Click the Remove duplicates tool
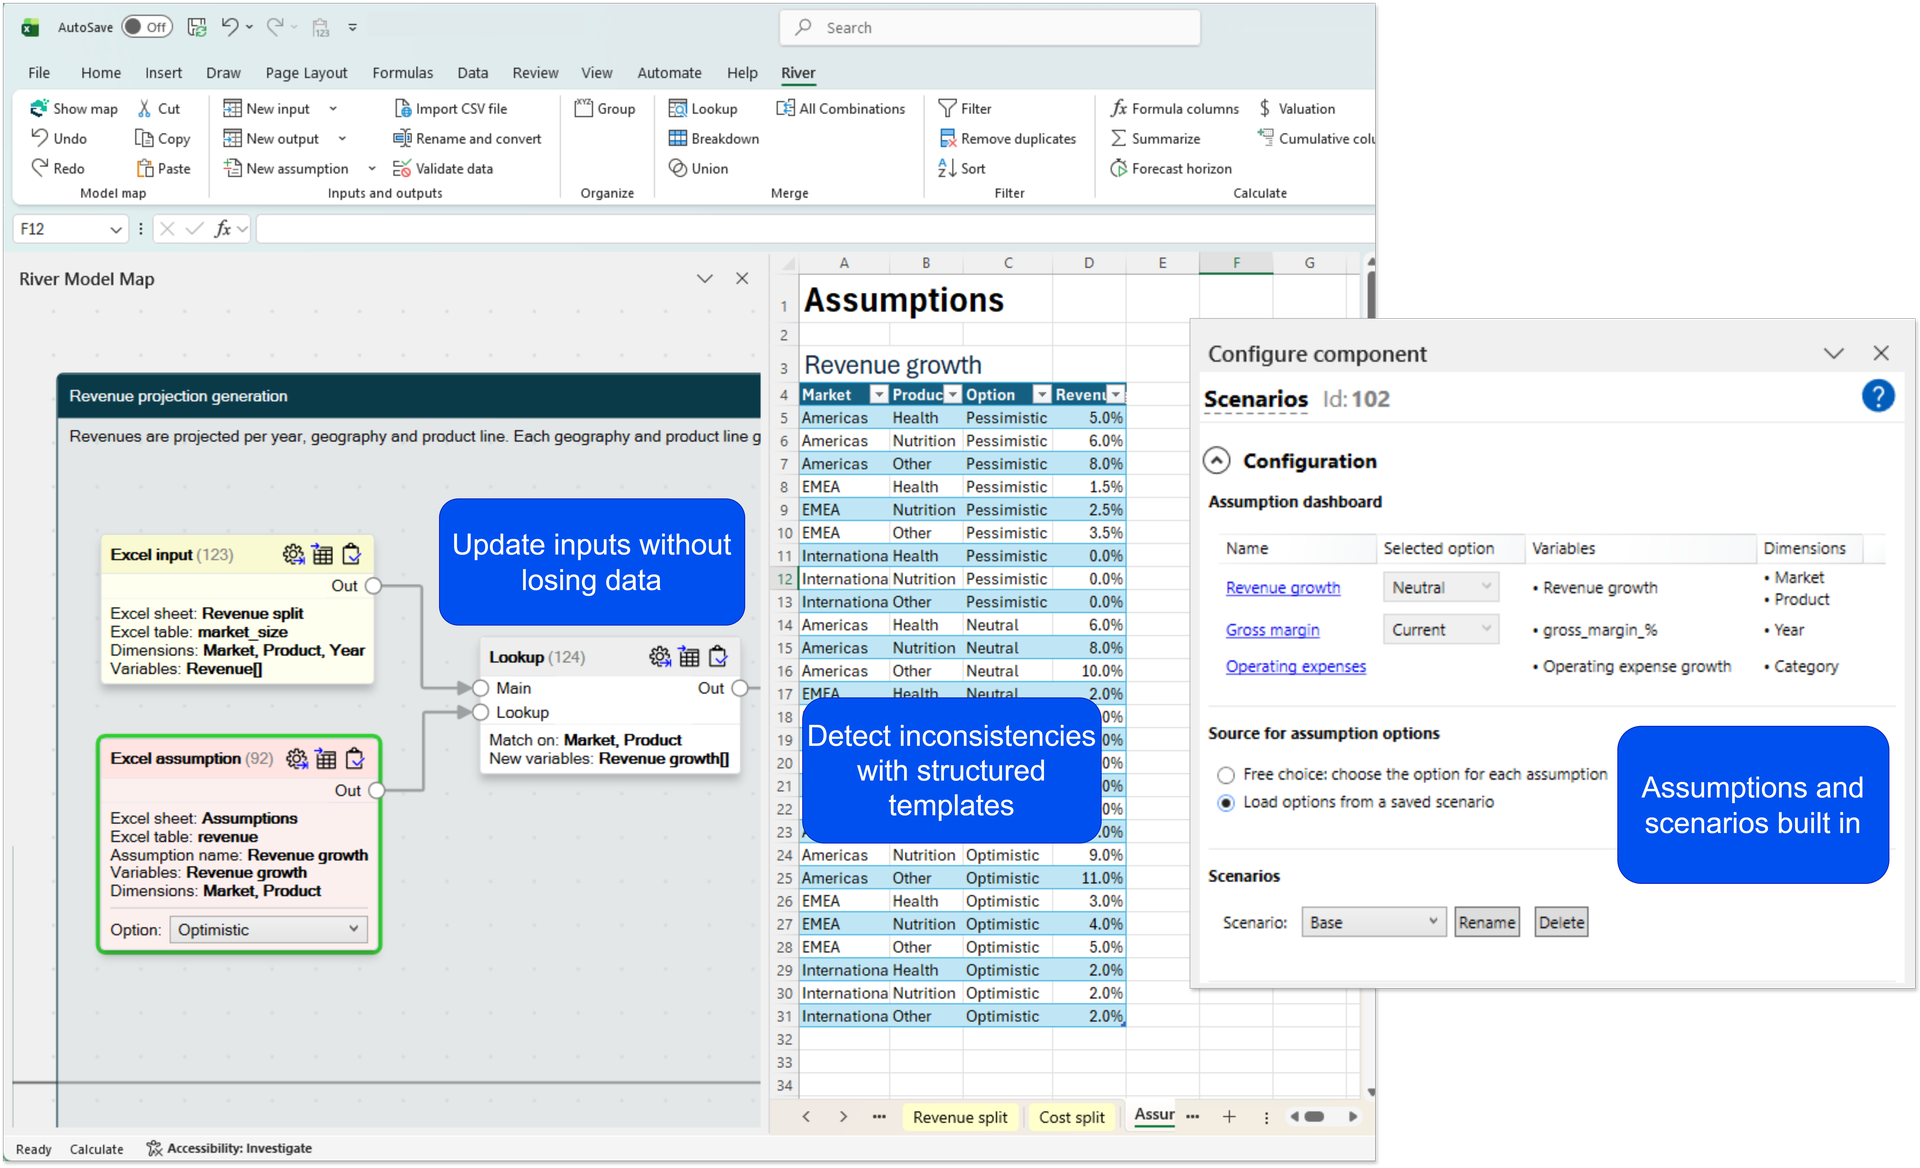 (x=1007, y=138)
